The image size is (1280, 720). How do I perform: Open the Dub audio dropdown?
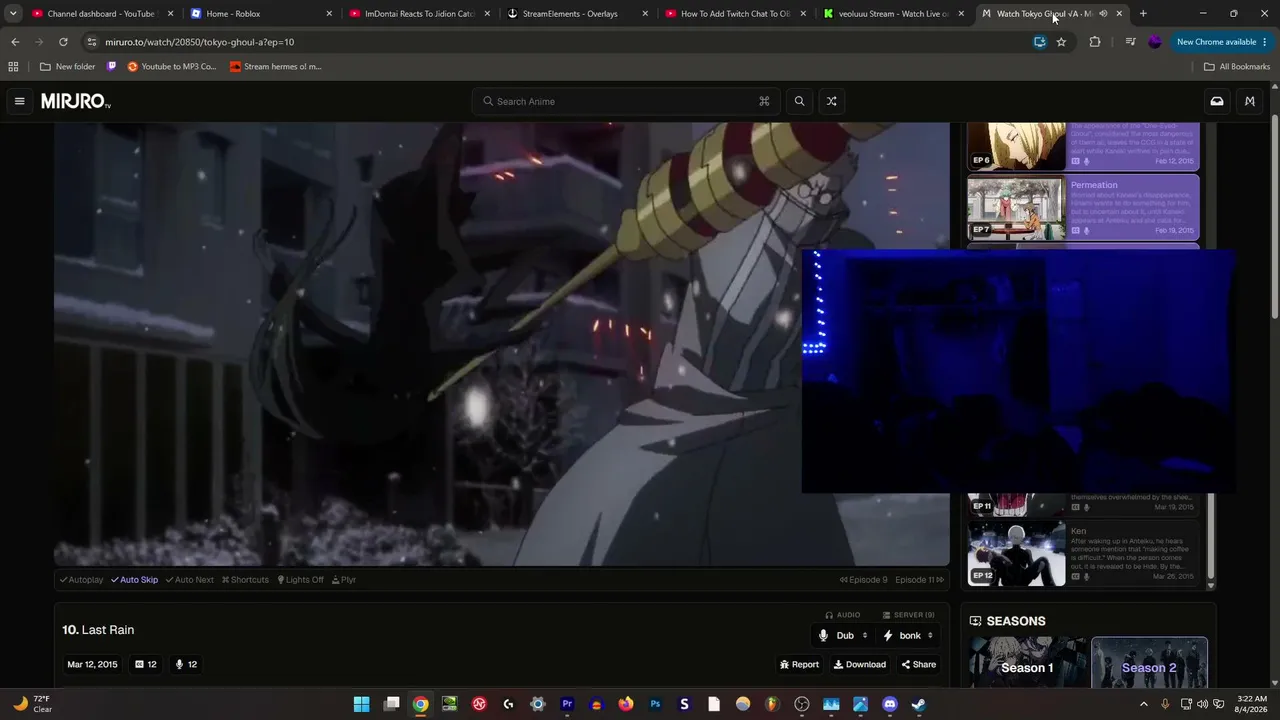coord(844,636)
